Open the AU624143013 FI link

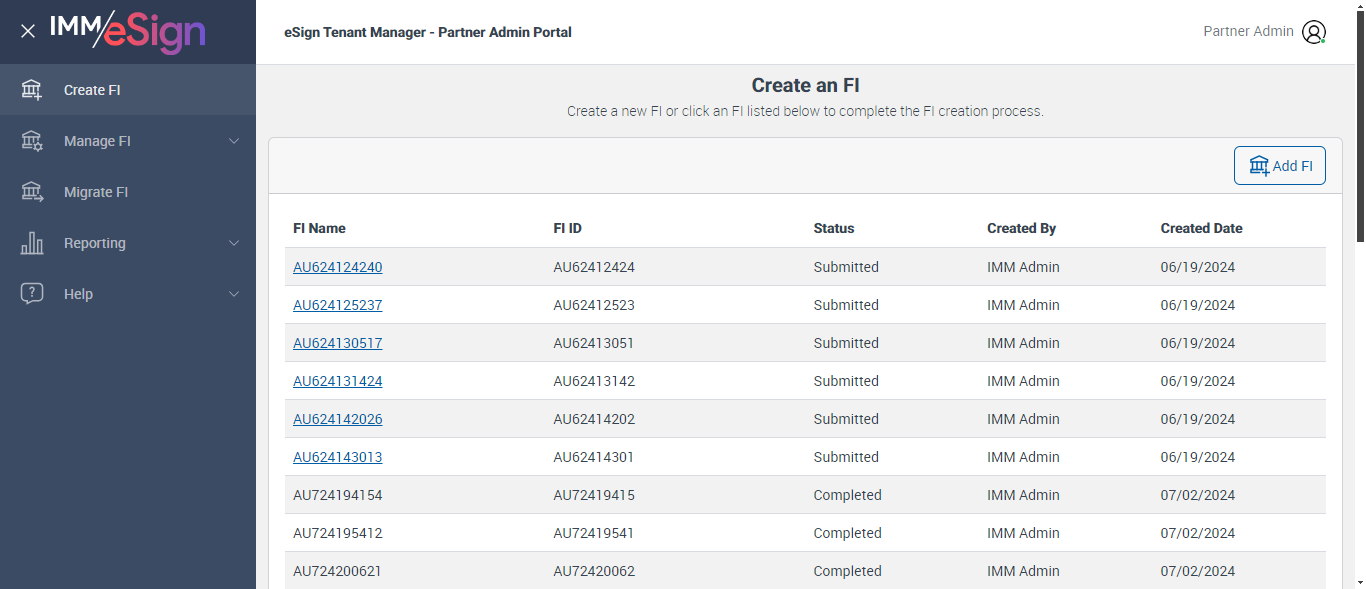click(x=337, y=457)
